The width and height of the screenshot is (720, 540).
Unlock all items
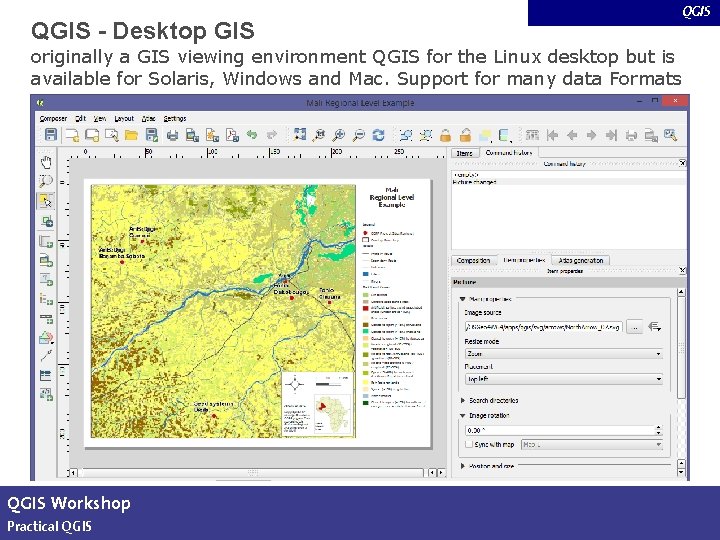465,135
